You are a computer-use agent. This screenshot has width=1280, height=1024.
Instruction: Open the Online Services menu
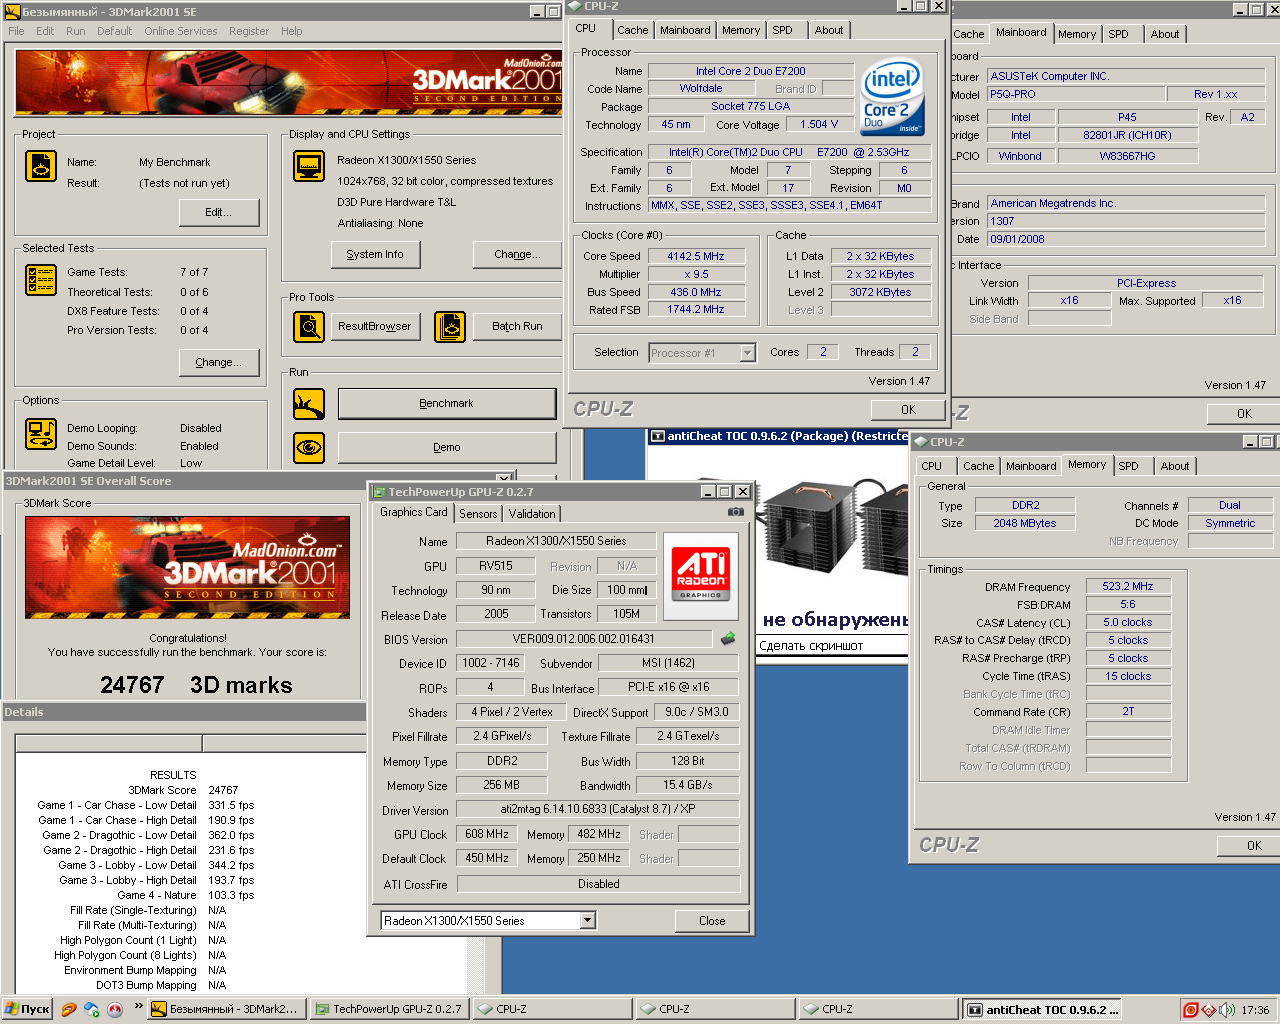pyautogui.click(x=180, y=31)
